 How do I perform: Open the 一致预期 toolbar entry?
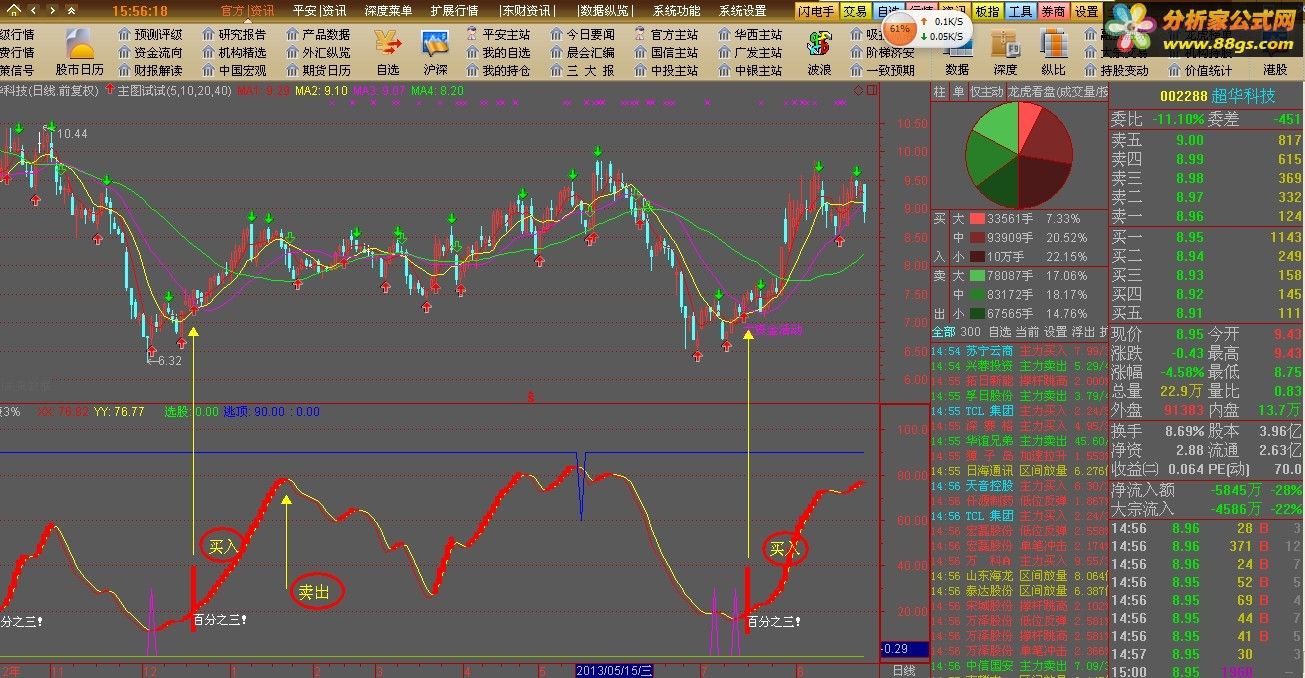point(883,70)
